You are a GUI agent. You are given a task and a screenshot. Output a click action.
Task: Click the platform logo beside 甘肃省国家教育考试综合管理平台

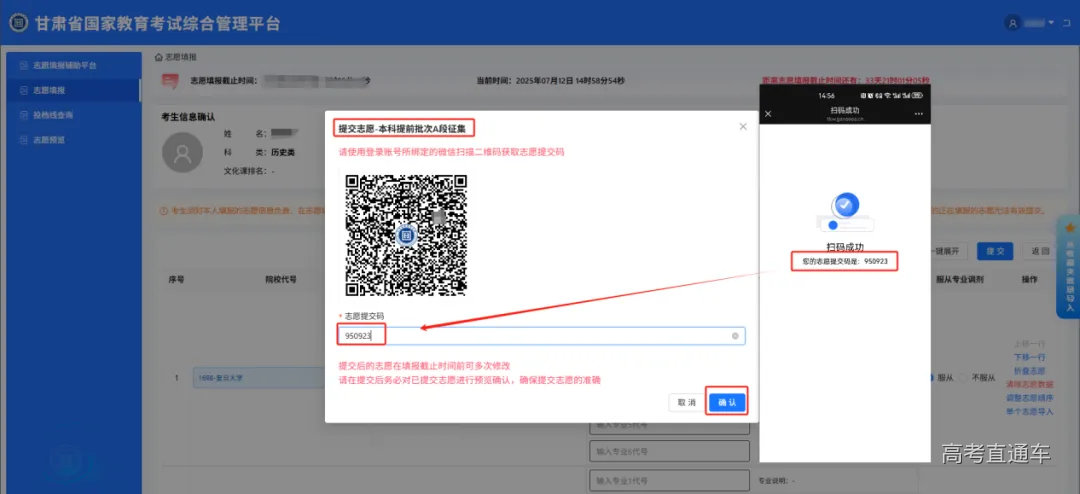pos(20,23)
